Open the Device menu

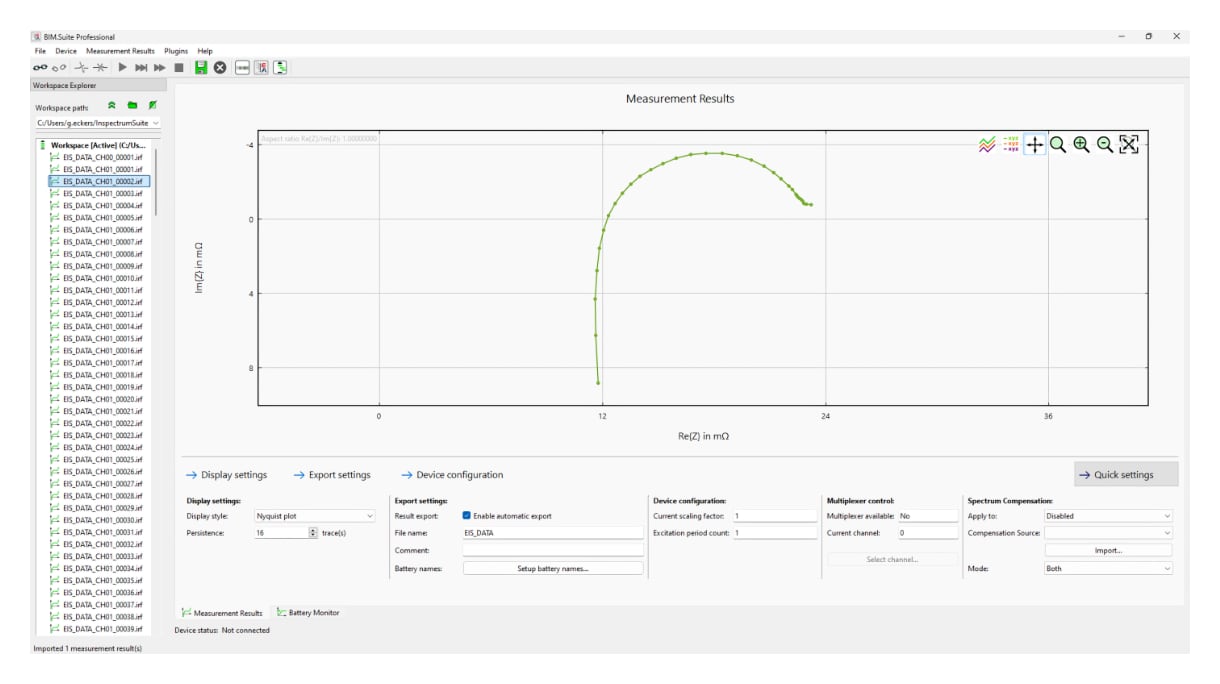tap(66, 50)
